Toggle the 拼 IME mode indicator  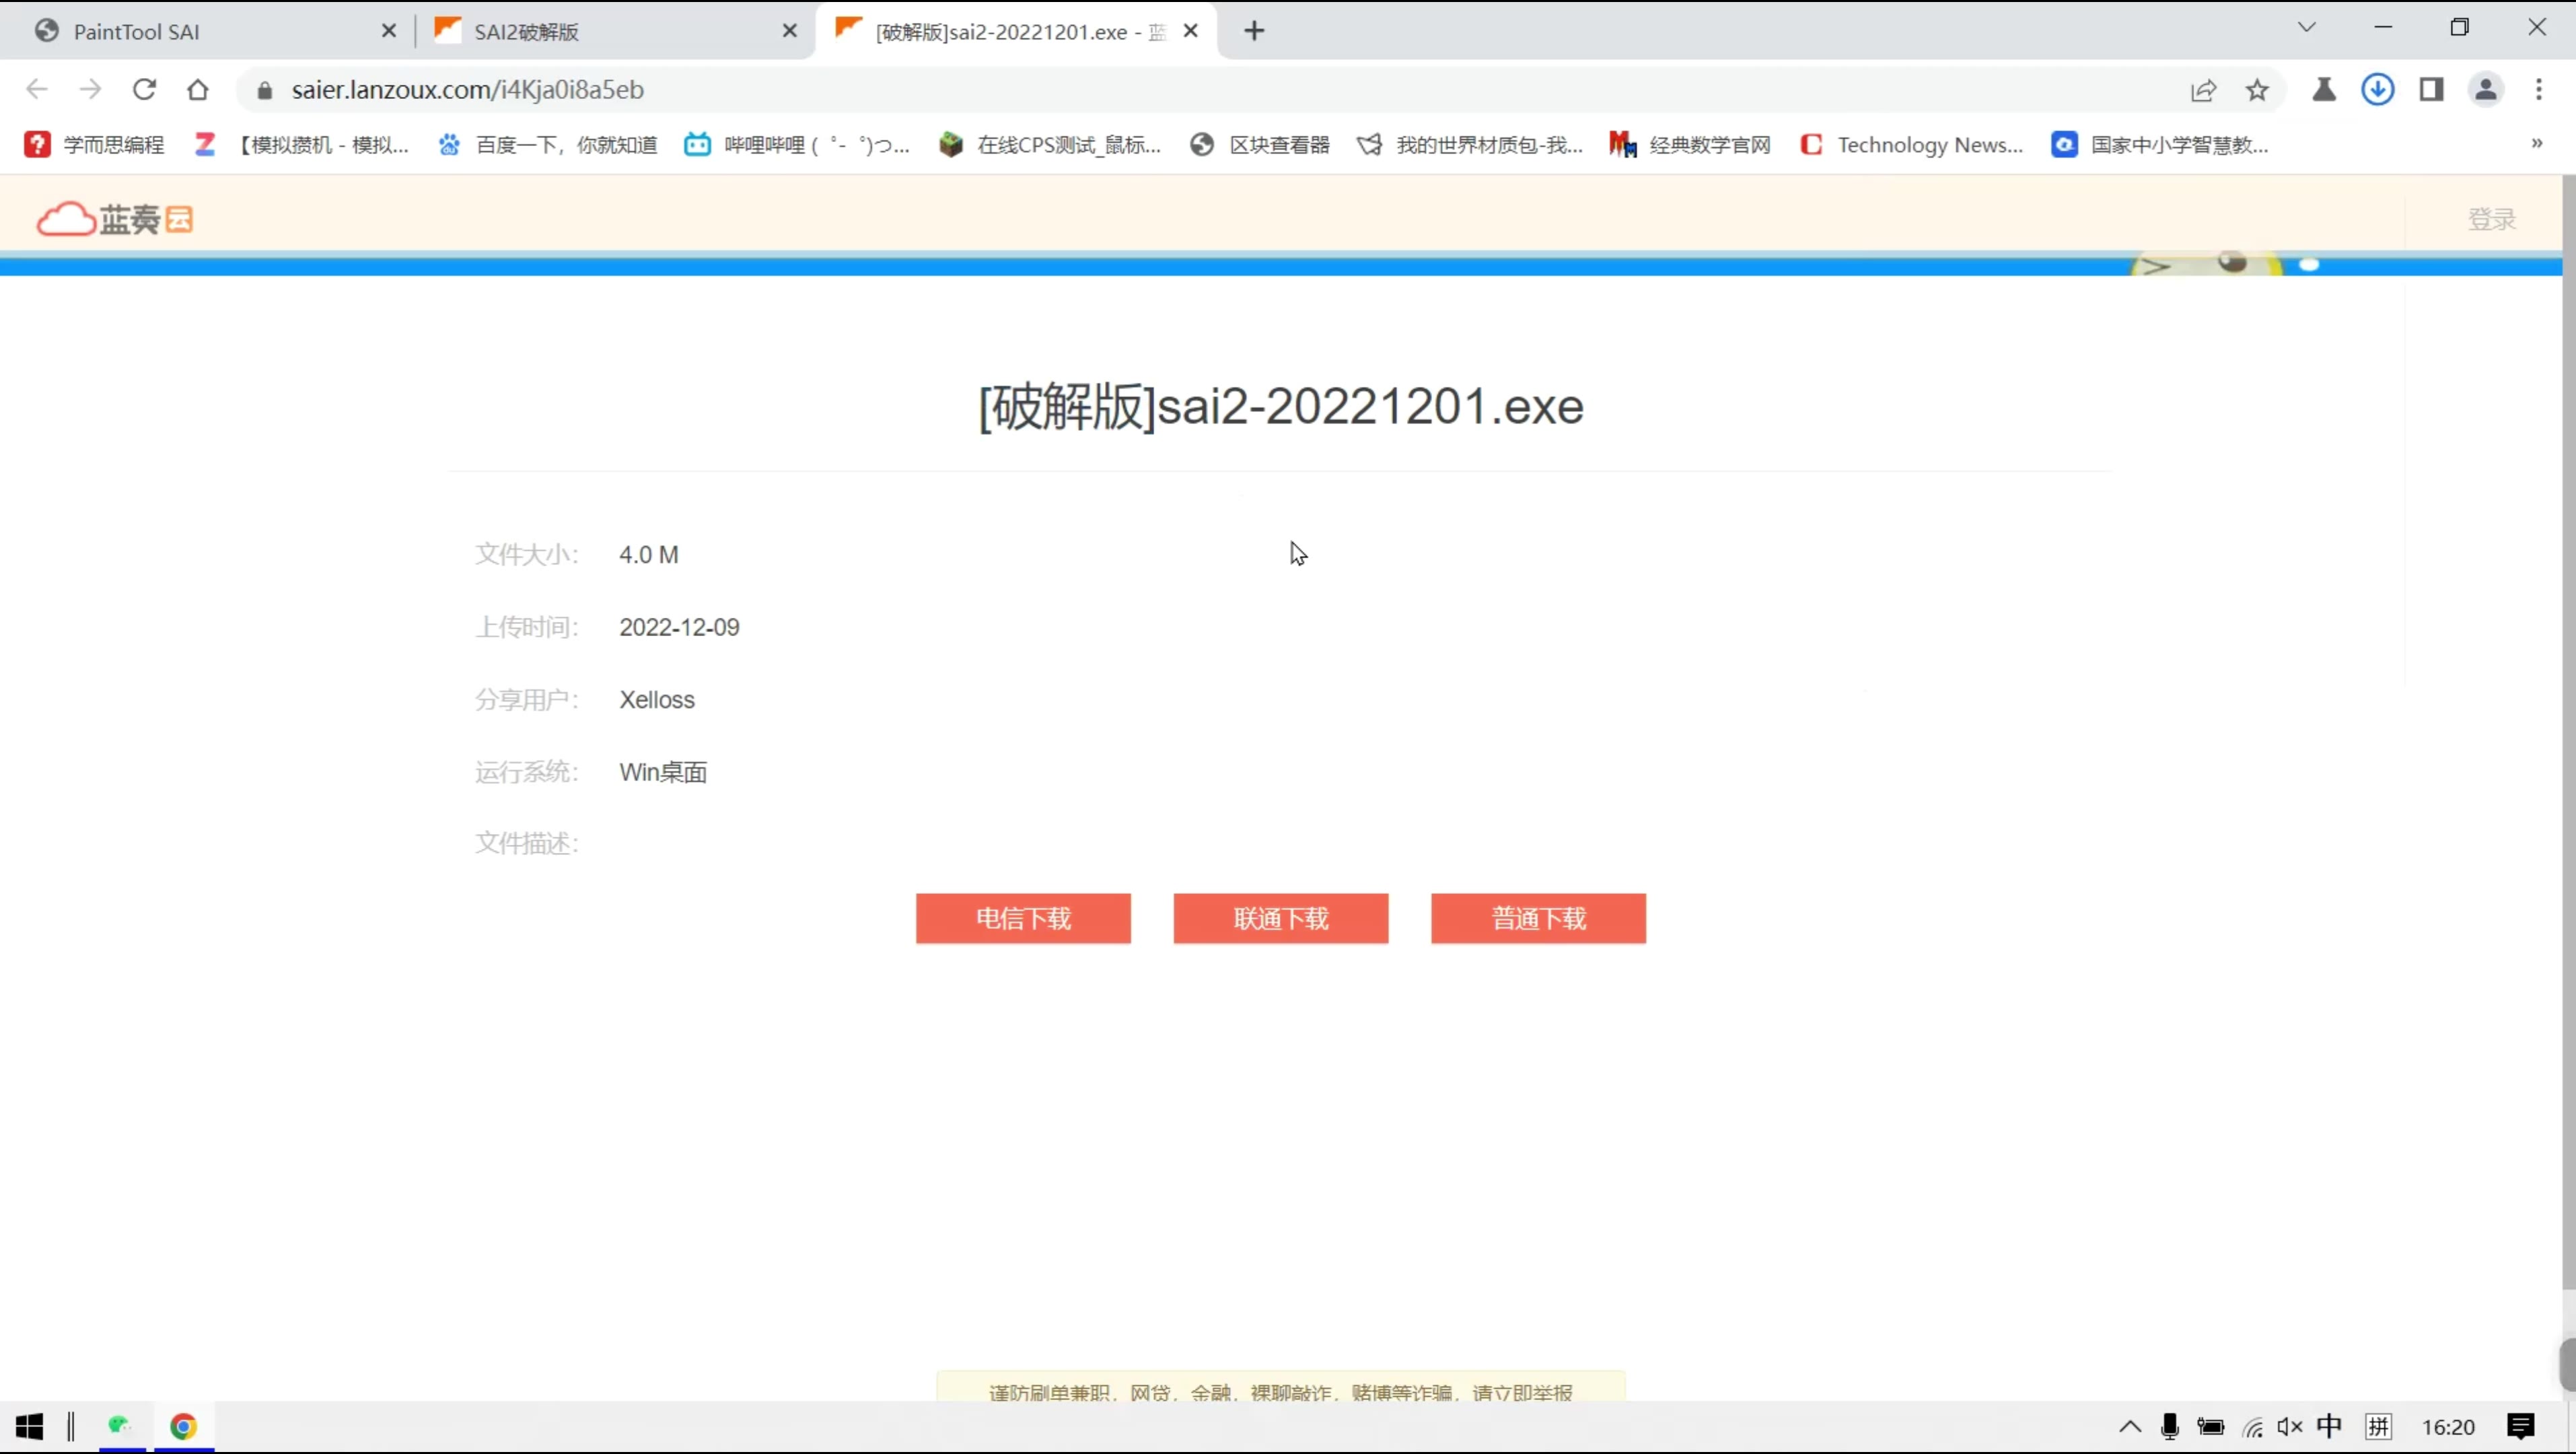[x=2379, y=1427]
